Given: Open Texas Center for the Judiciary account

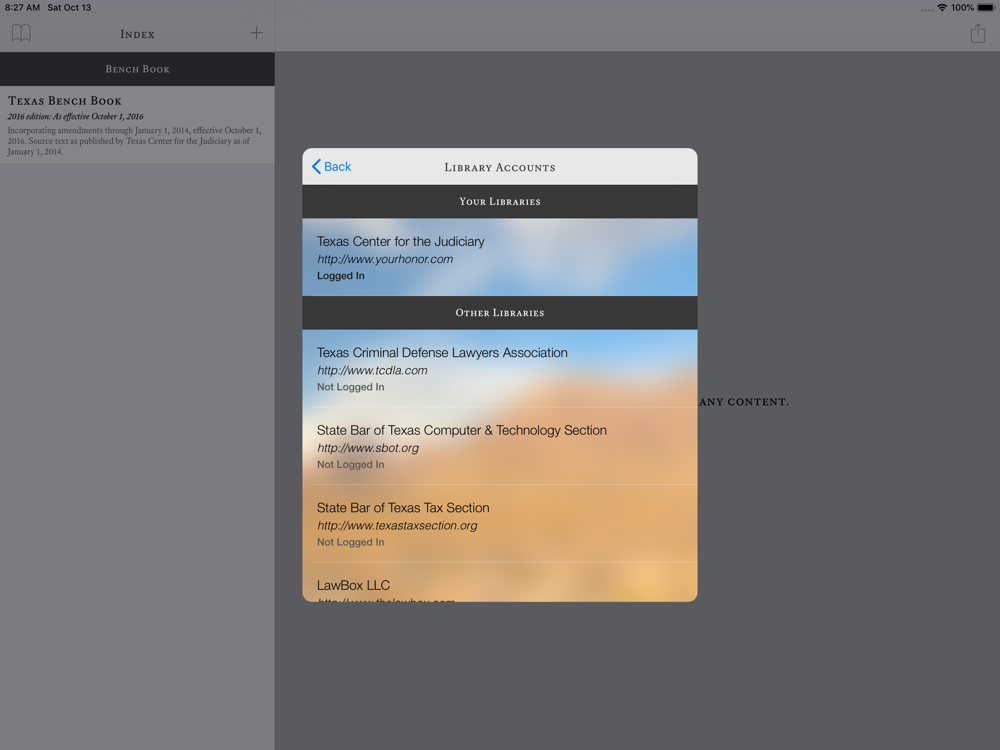Looking at the screenshot, I should [499, 257].
